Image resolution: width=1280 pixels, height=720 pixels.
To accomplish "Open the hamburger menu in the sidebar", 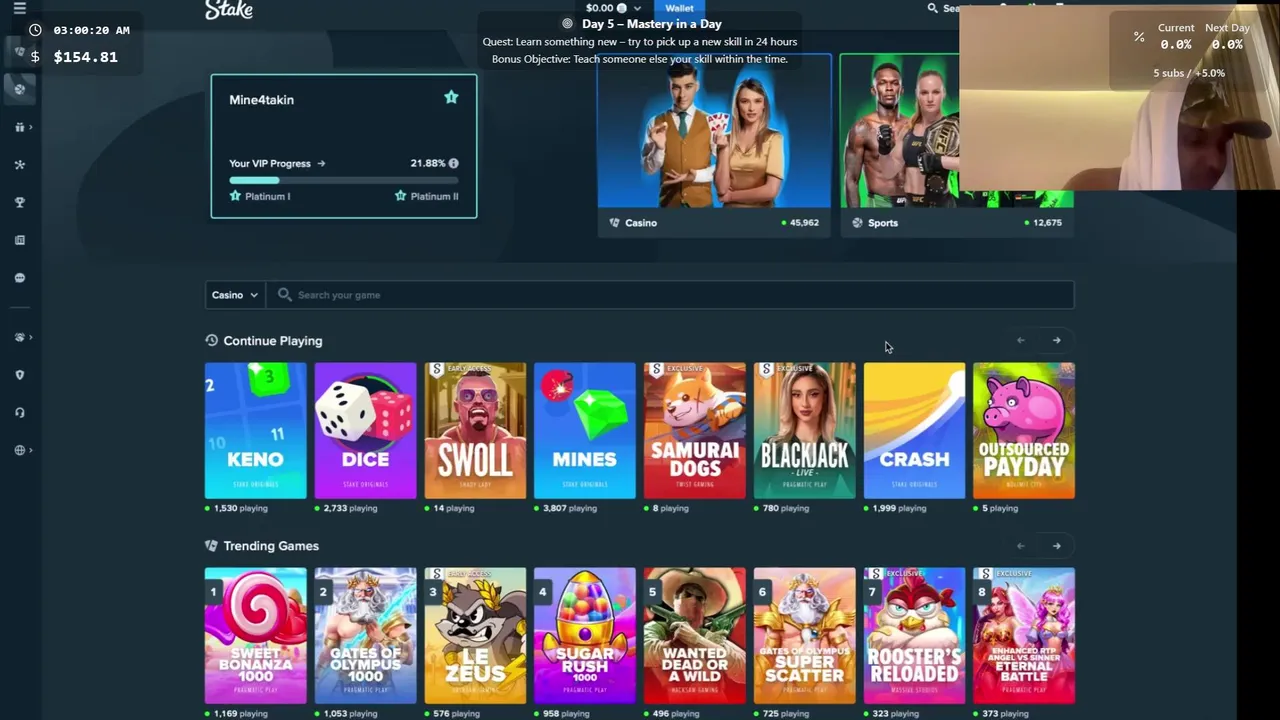I will click(19, 8).
